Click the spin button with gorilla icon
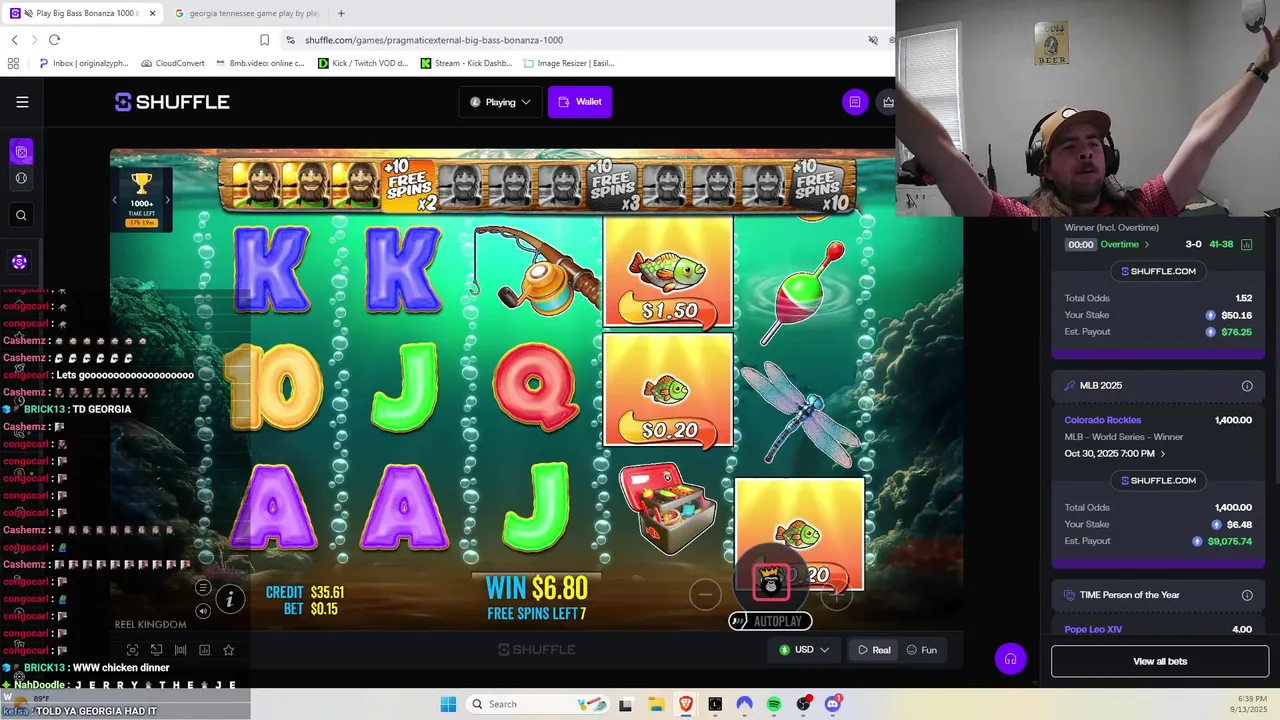Viewport: 1280px width, 720px height. tap(771, 583)
